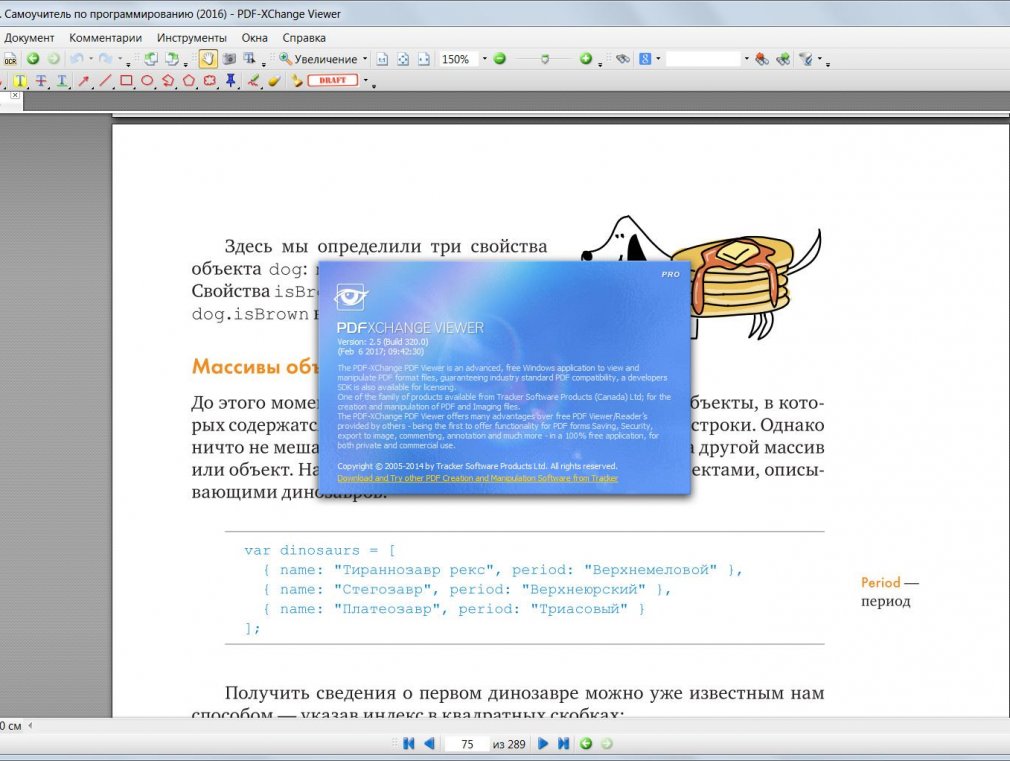Click the redo arrow icon
1010x761 pixels.
[106, 59]
